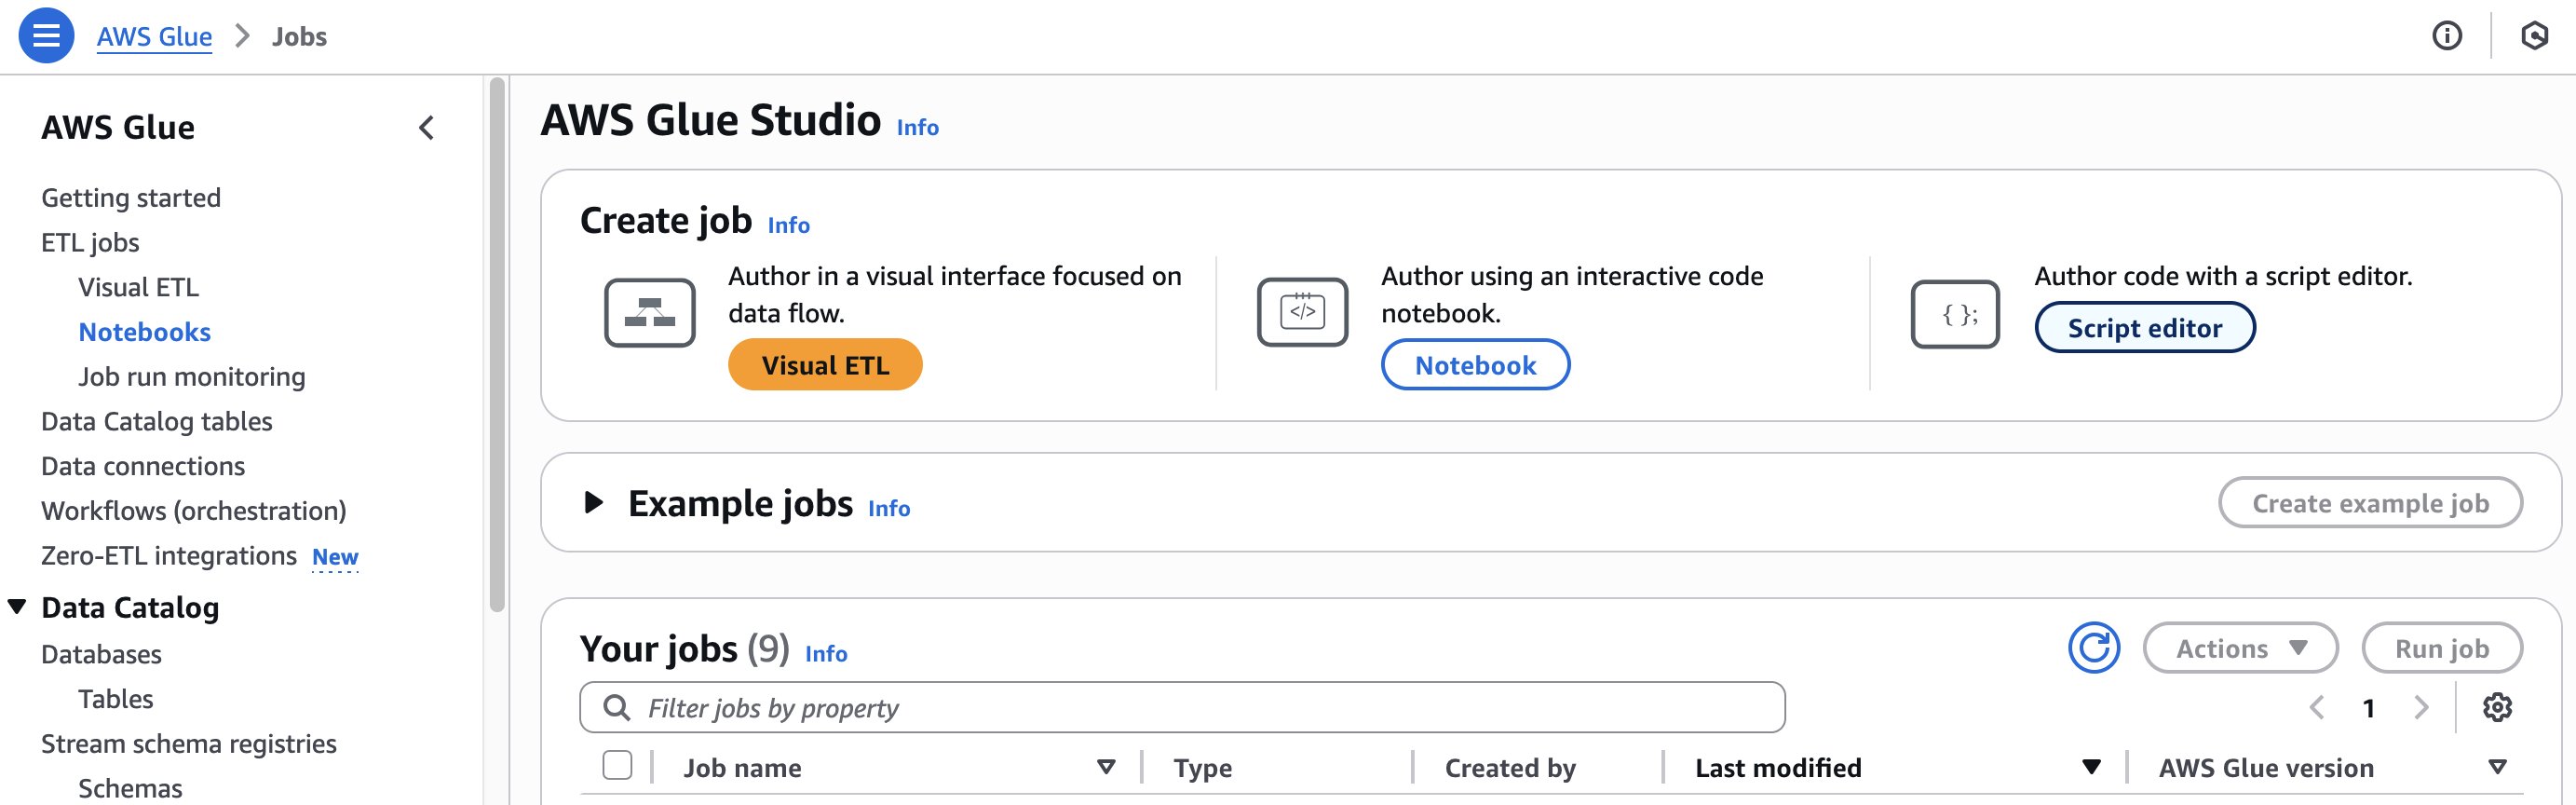Screen dimensions: 2576x805
Task: Open Info link next to Example jobs
Action: pos(889,508)
